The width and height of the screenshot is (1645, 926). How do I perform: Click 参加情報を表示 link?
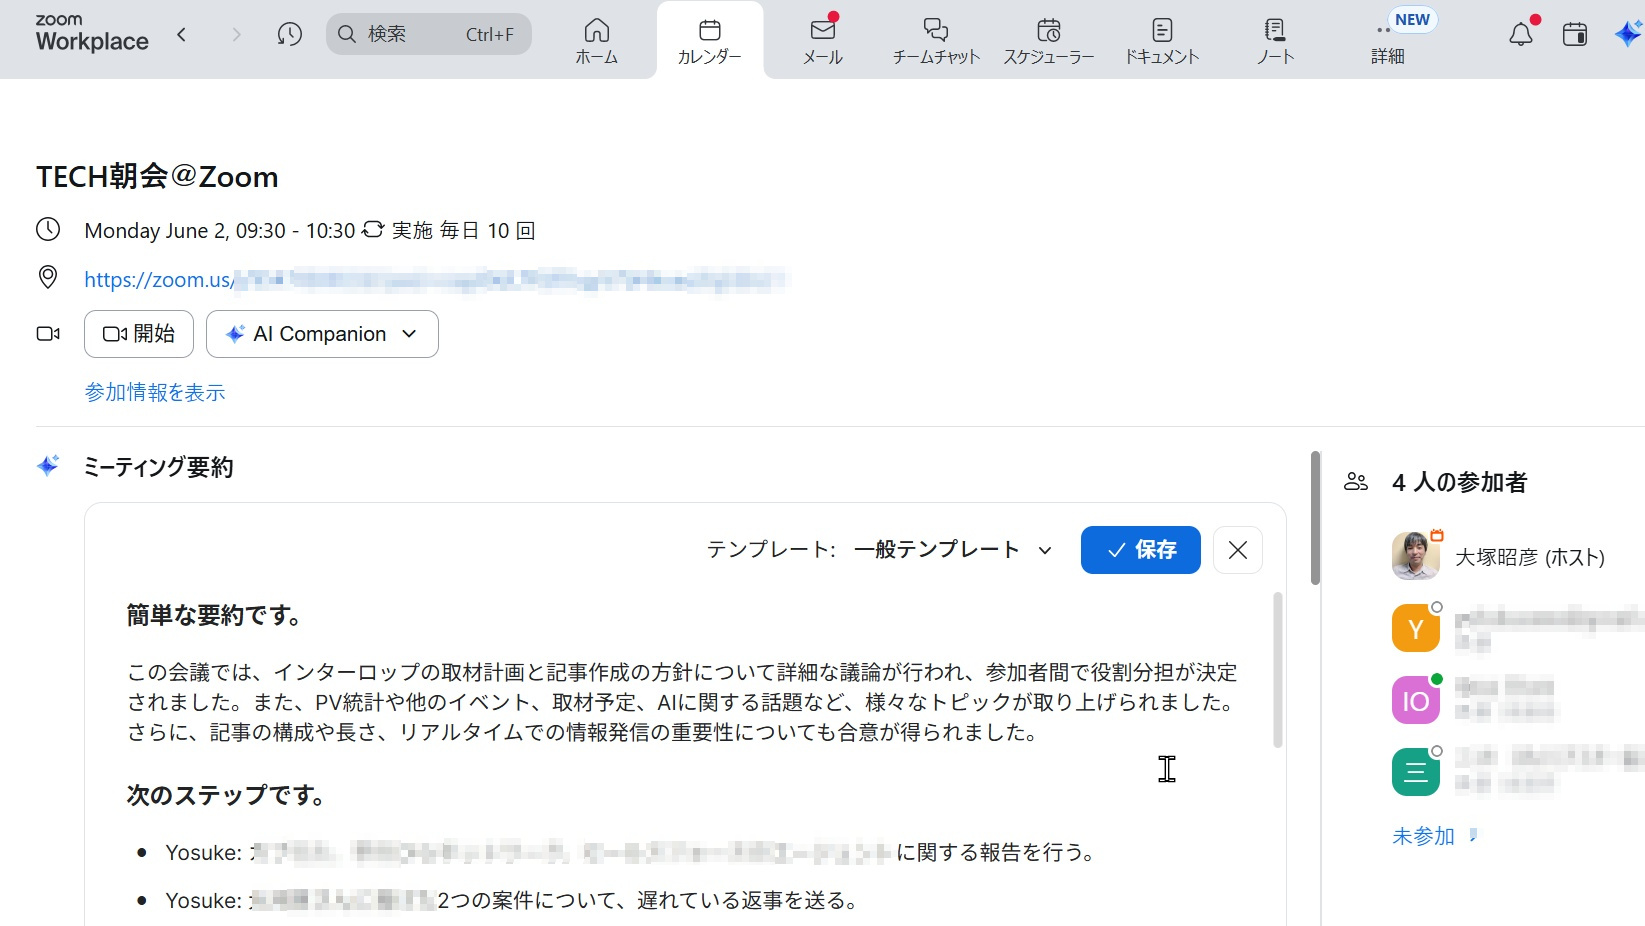[155, 392]
